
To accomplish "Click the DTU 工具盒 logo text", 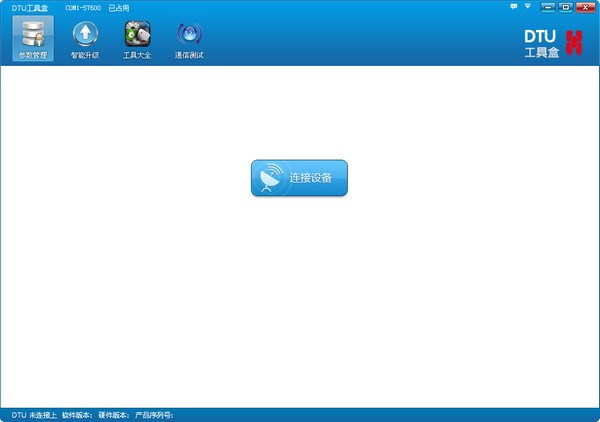I will [541, 44].
